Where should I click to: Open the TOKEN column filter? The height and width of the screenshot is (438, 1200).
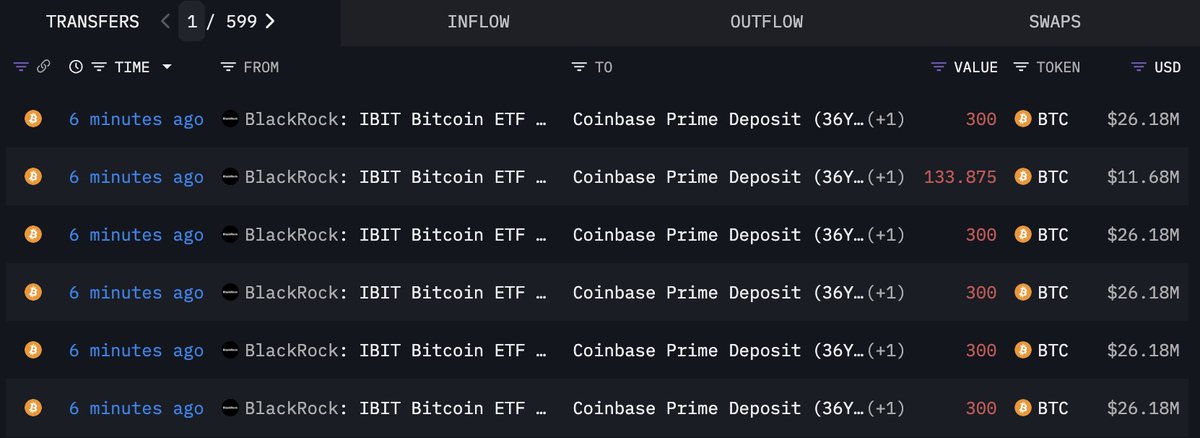1021,67
